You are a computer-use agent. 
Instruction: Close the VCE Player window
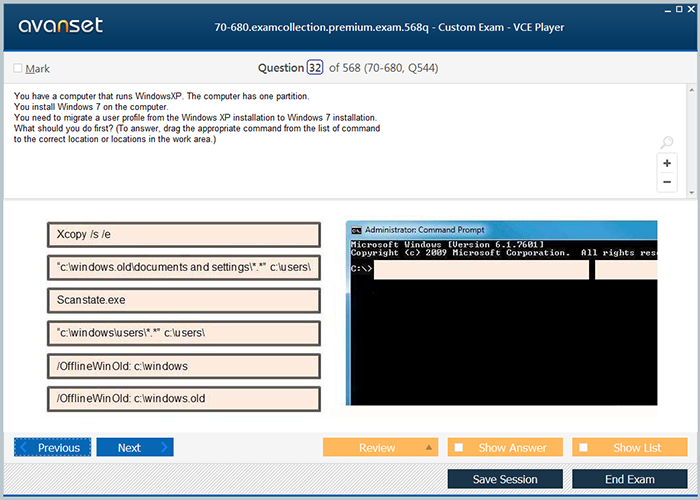point(691,9)
